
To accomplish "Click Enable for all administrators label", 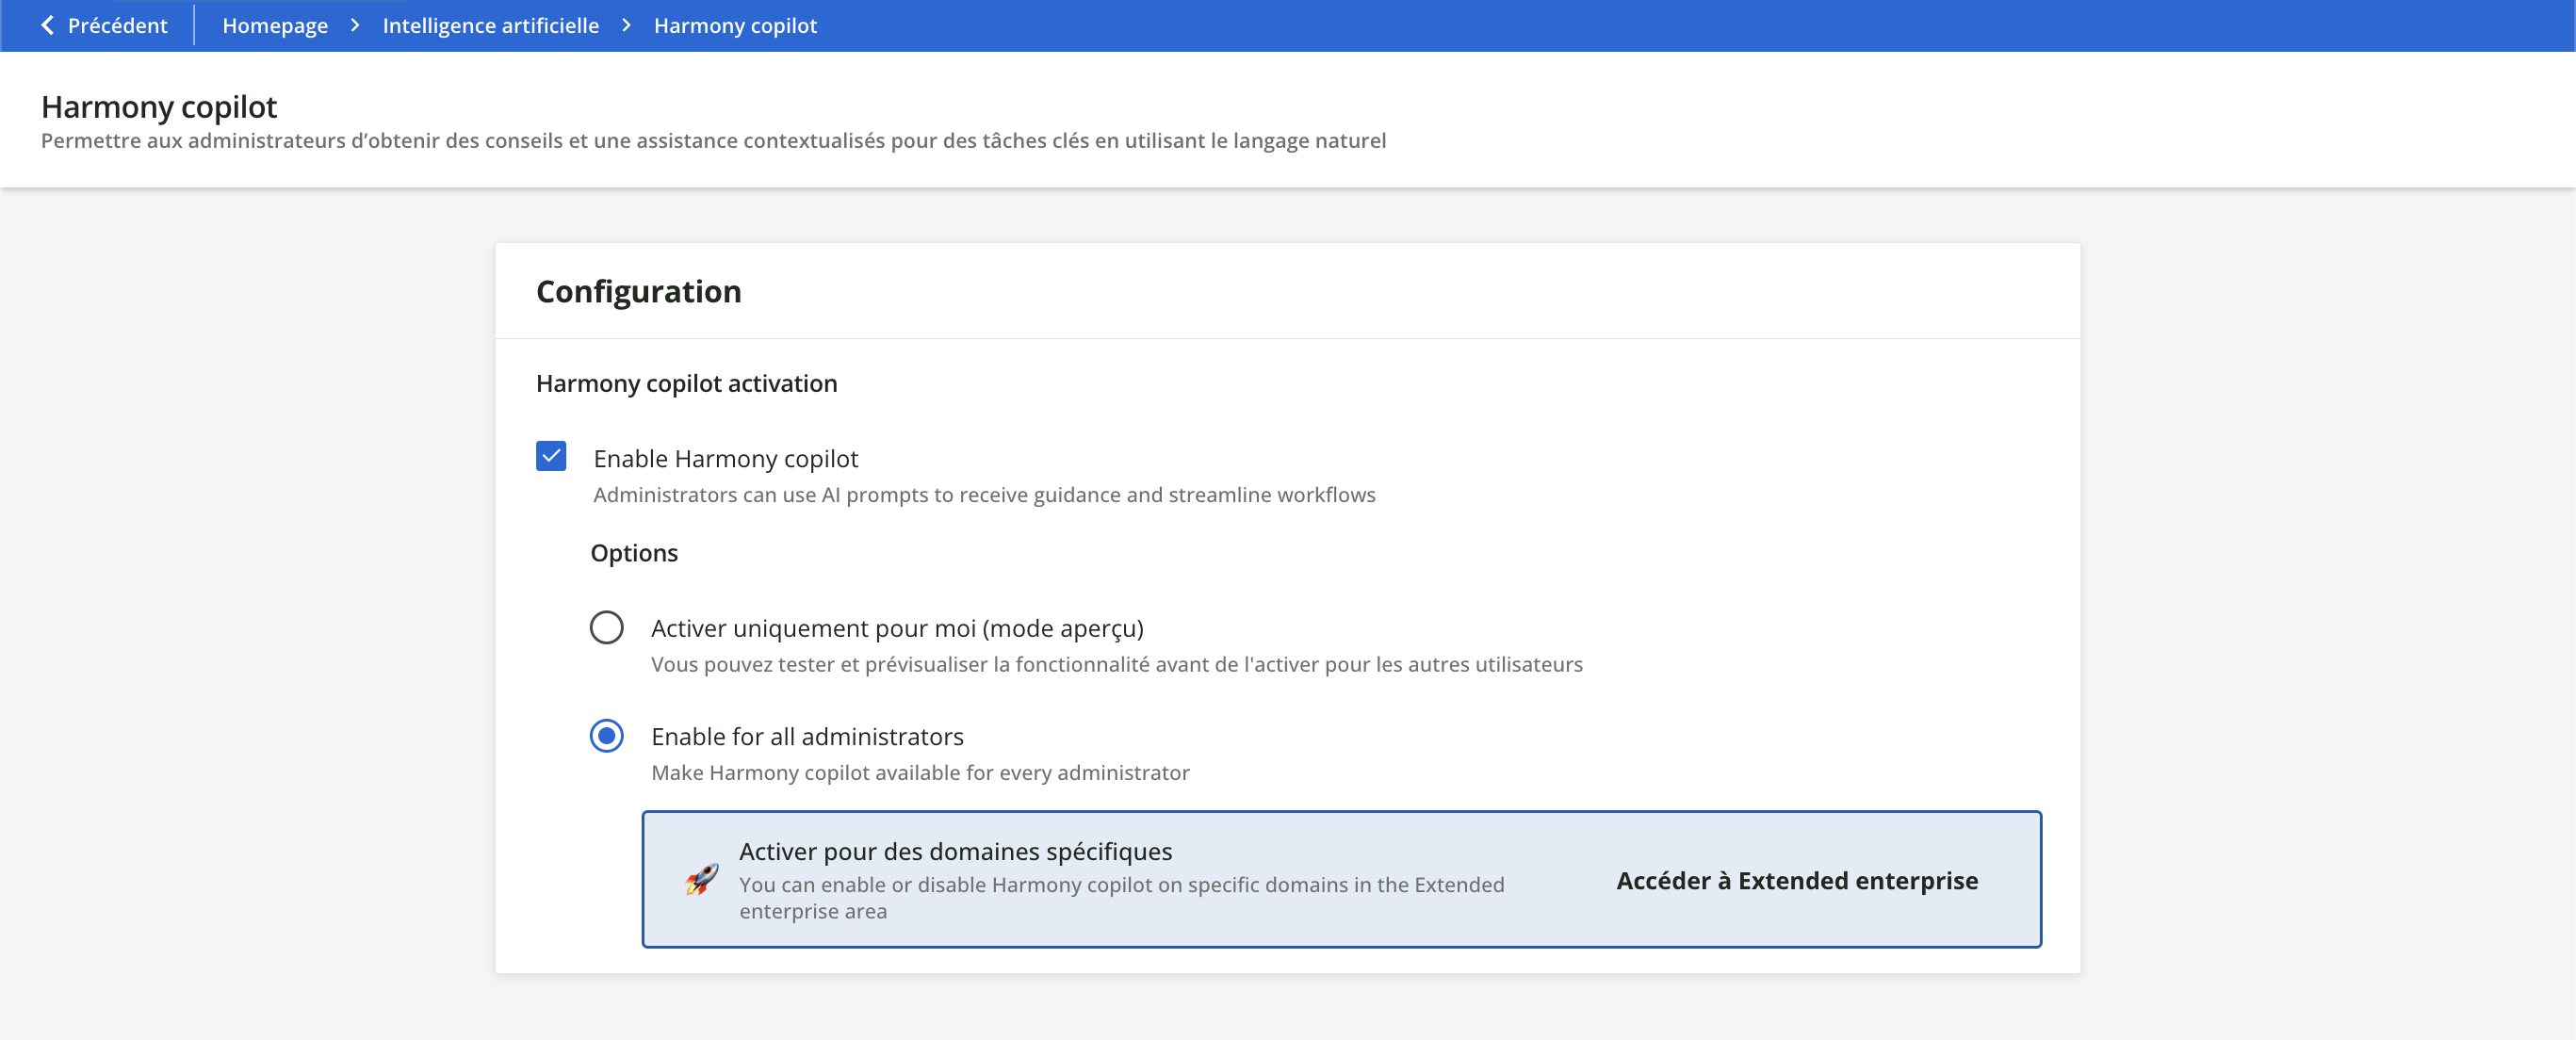I will (806, 736).
